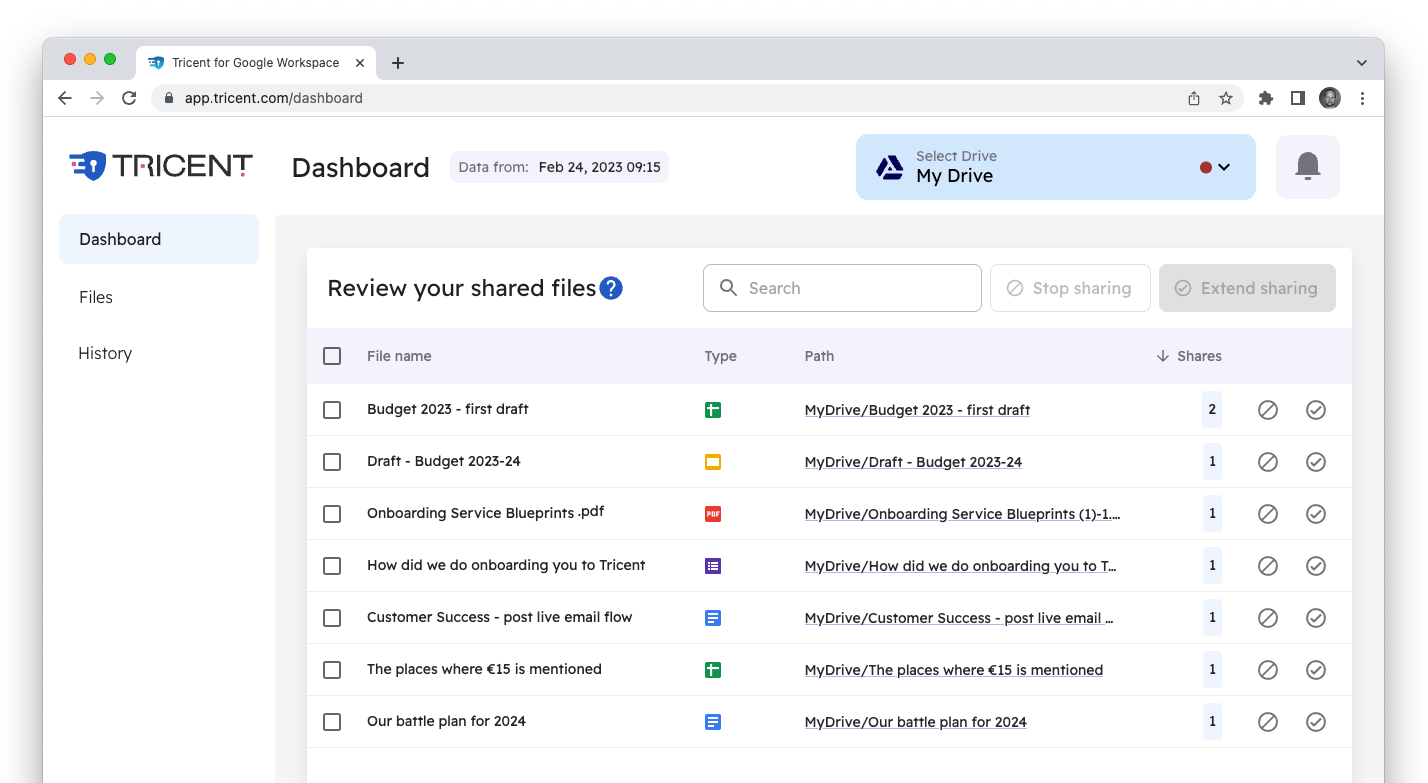Open path link MyDrive/Draft - Budget 2023-24
Screen dimensions: 1428x783
tap(913, 462)
